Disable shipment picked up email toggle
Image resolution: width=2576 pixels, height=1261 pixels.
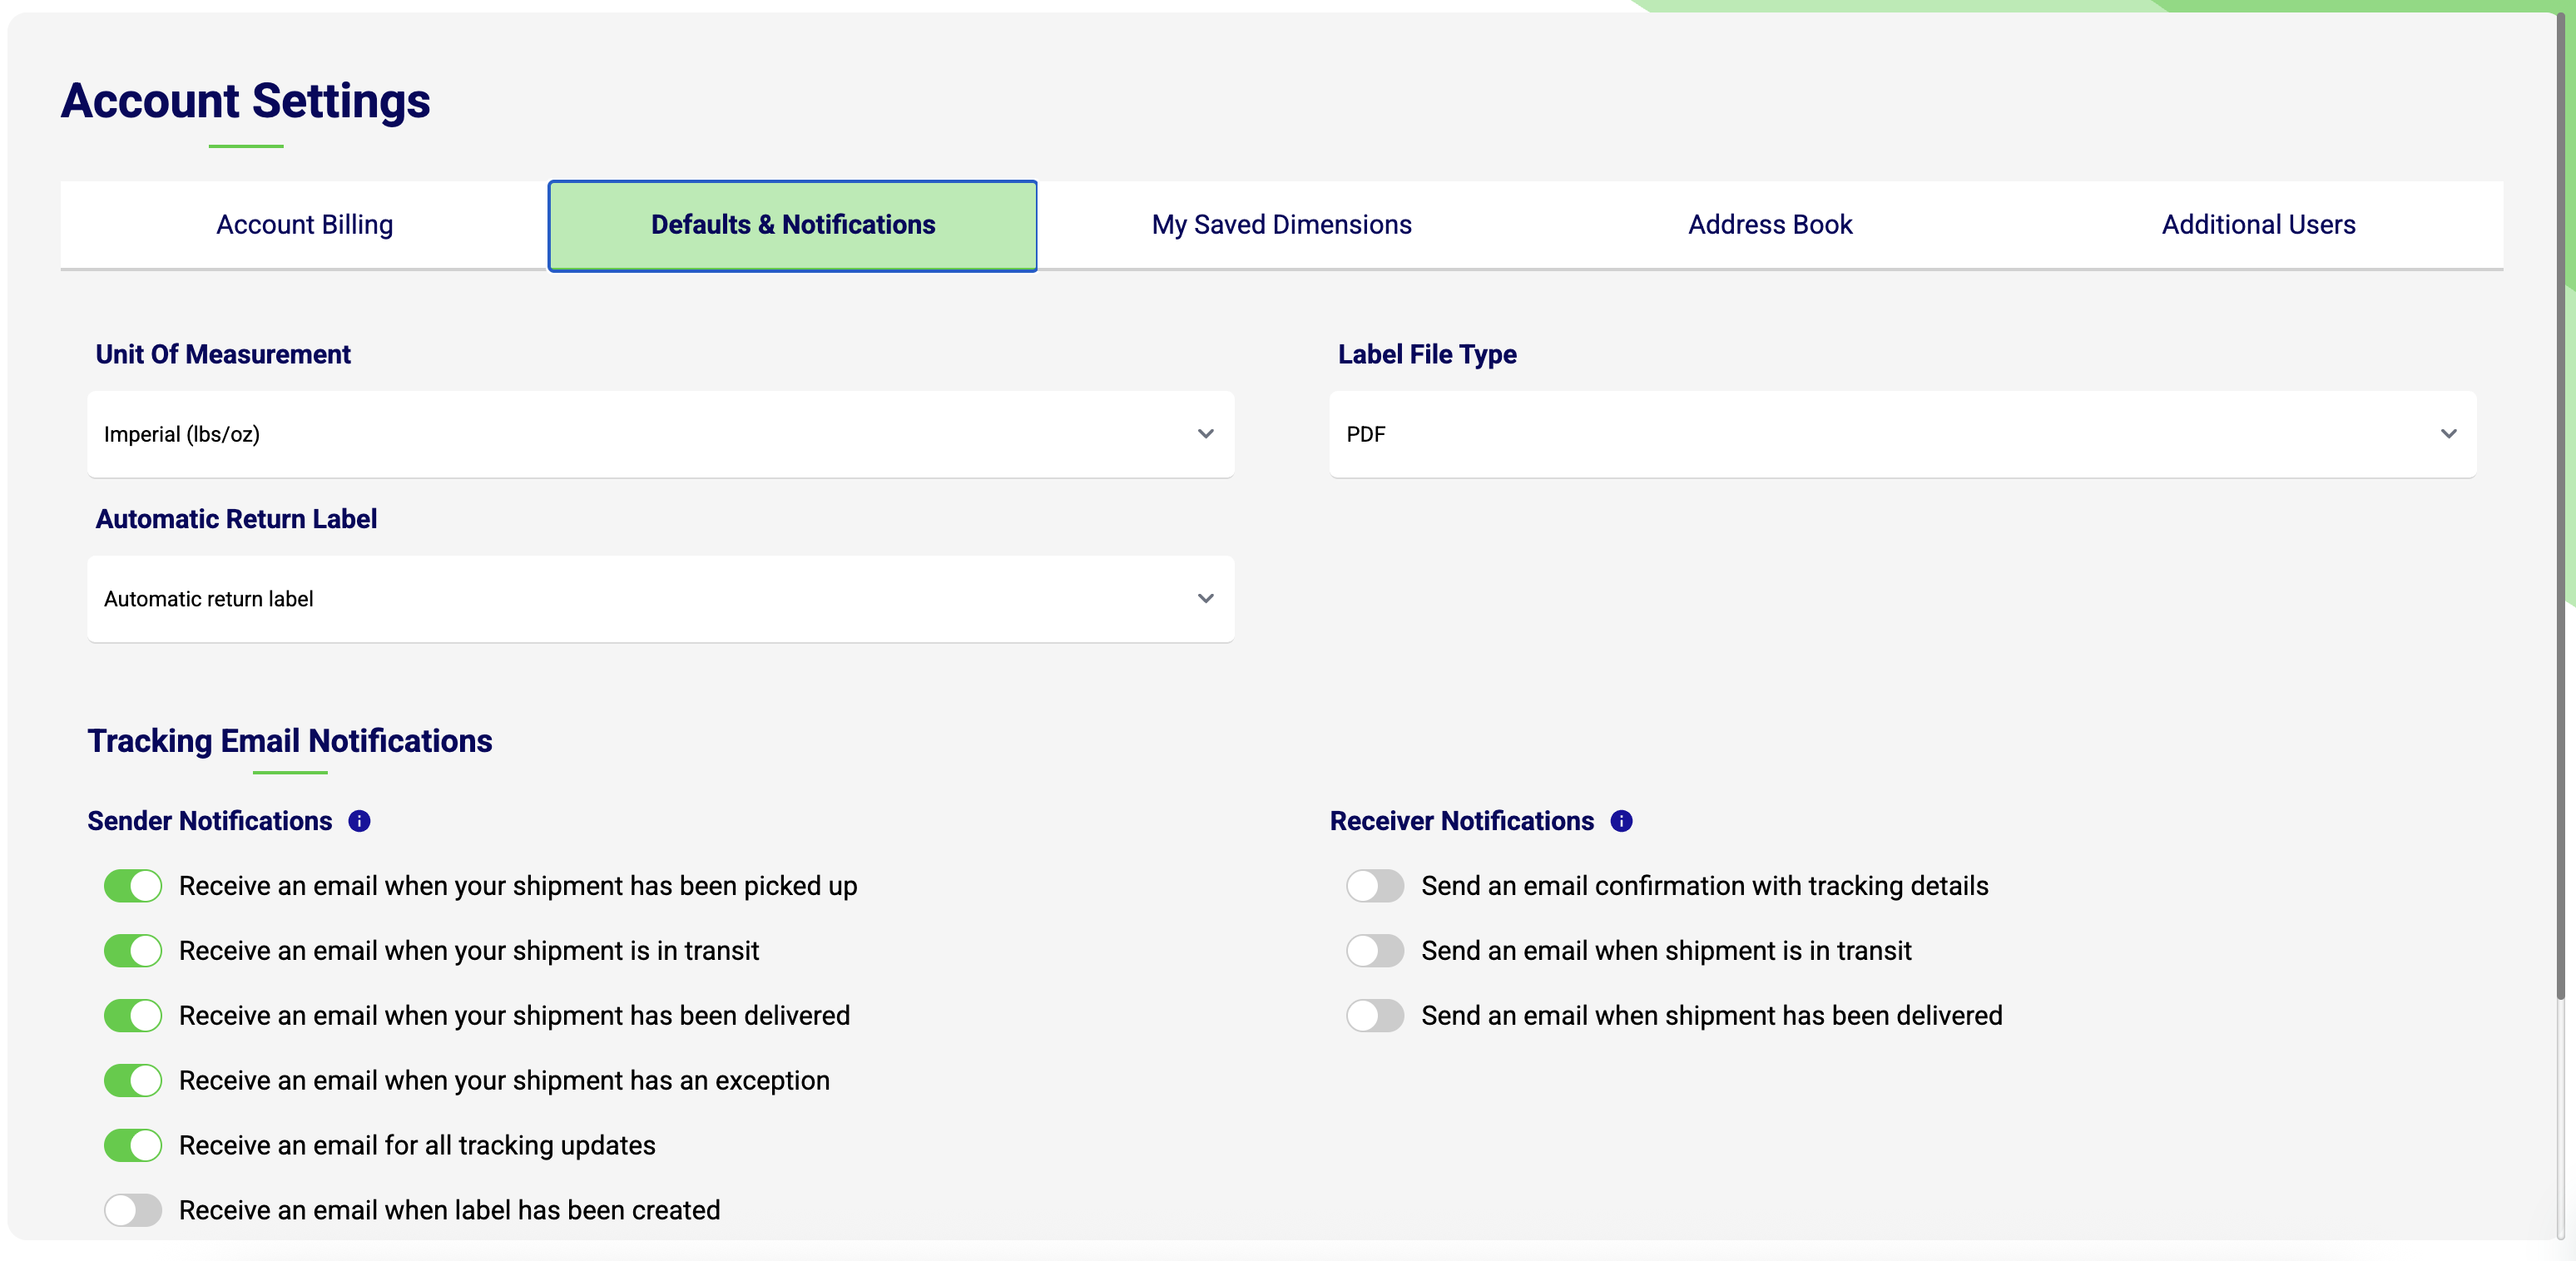(x=133, y=886)
